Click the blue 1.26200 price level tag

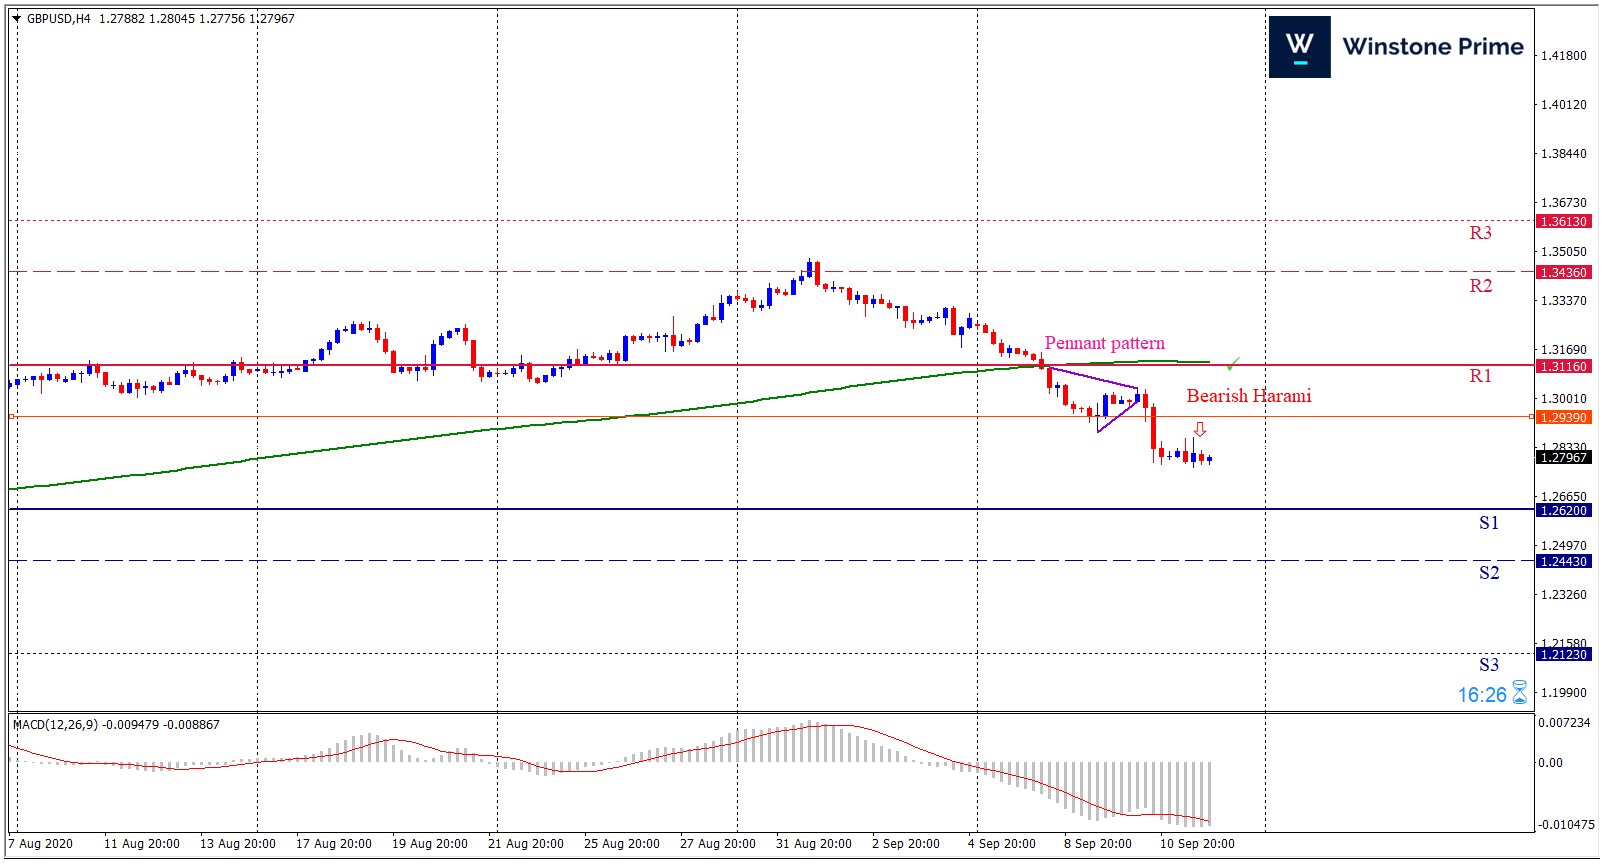point(1563,510)
